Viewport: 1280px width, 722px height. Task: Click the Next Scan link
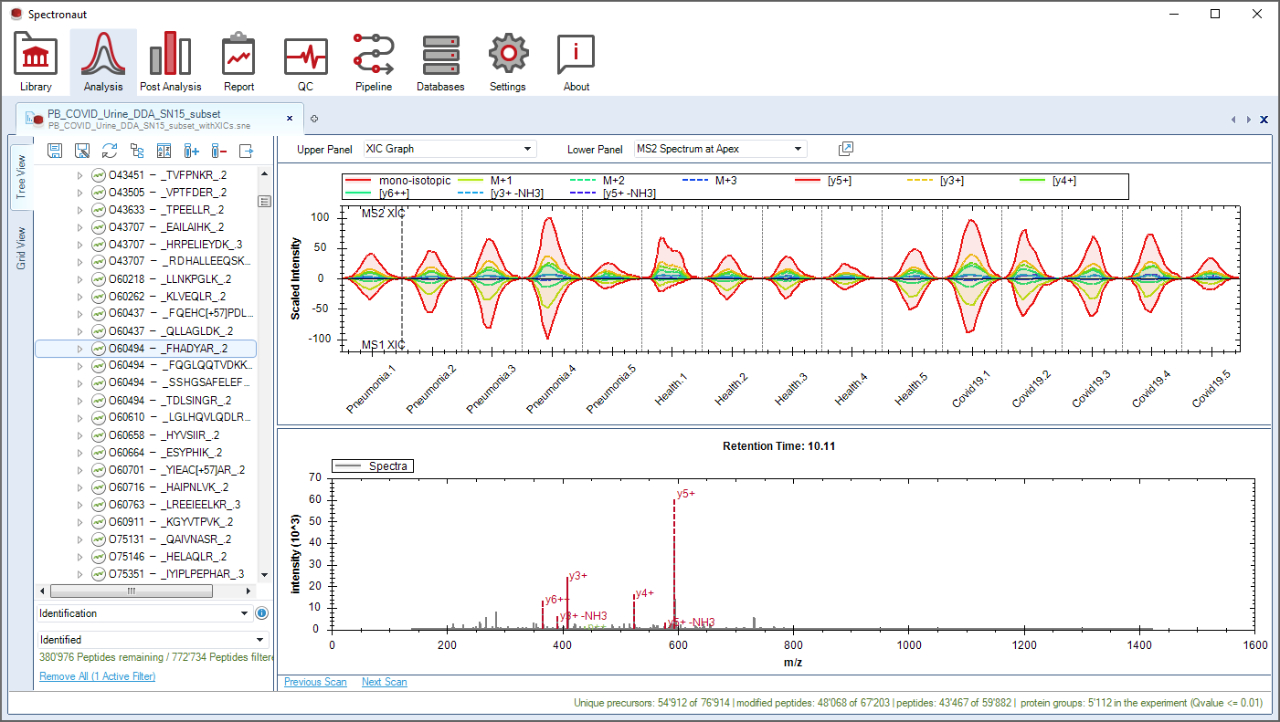384,681
